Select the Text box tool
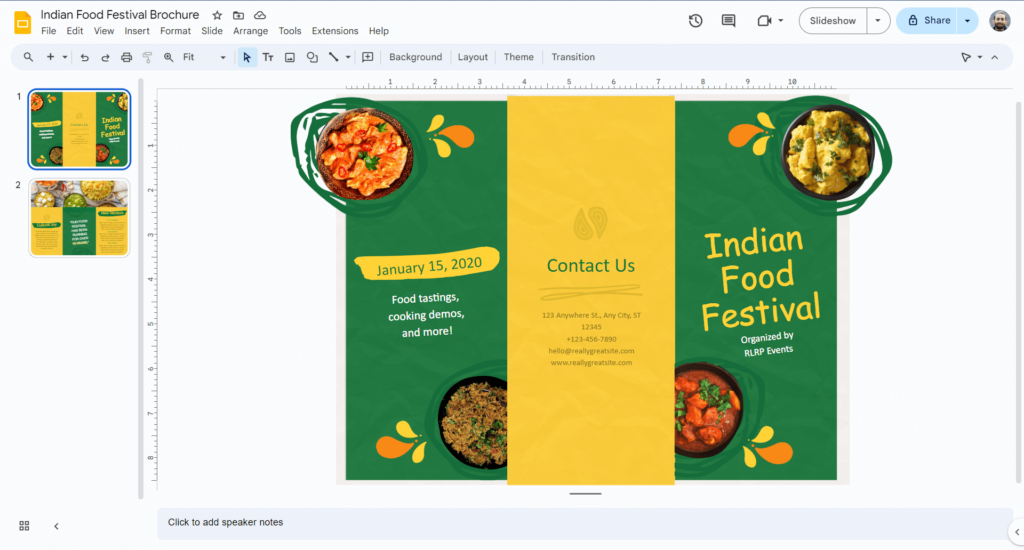Screen dimensions: 1024x550 tap(268, 57)
